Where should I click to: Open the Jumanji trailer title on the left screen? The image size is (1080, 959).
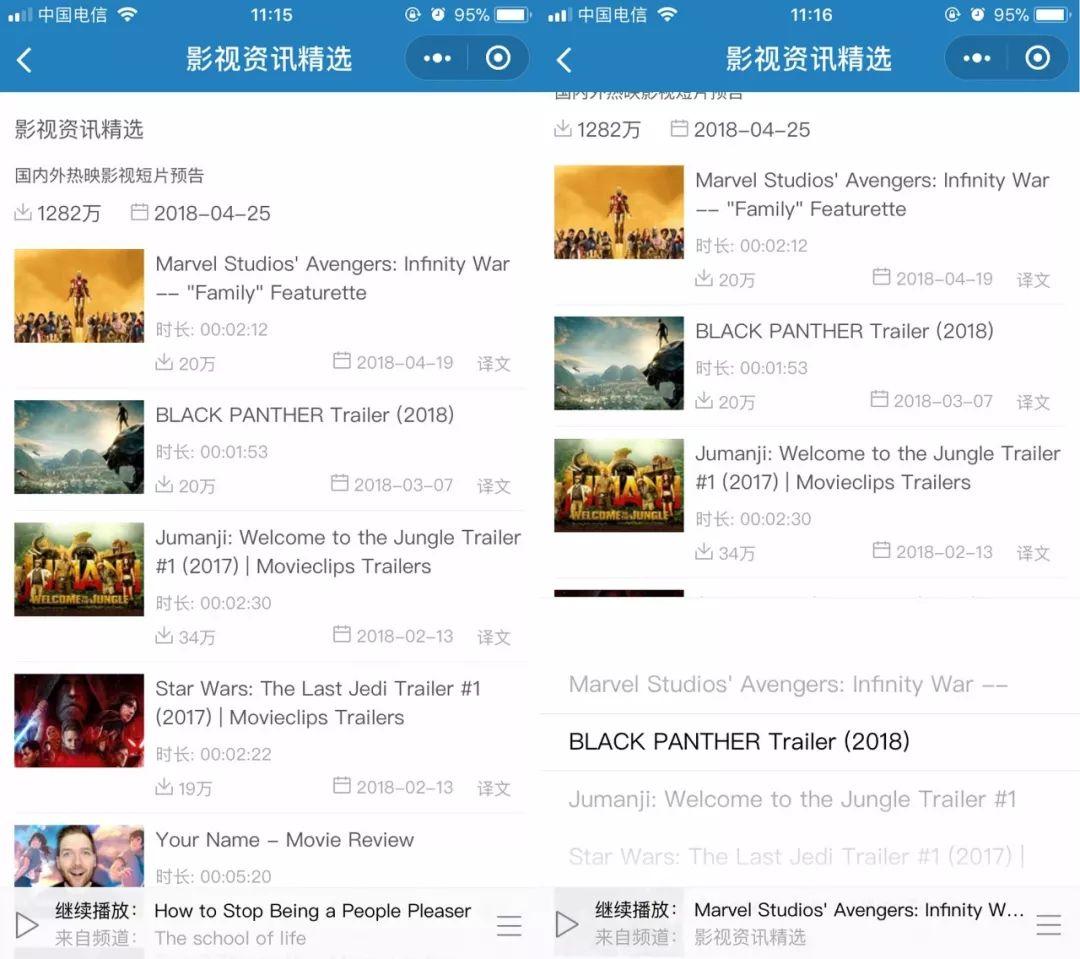[338, 552]
